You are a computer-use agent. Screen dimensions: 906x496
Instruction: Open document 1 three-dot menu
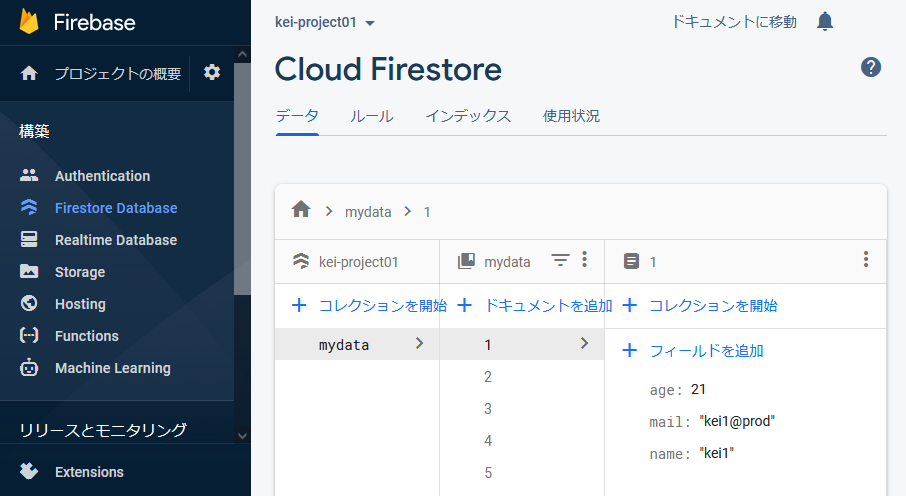[866, 260]
